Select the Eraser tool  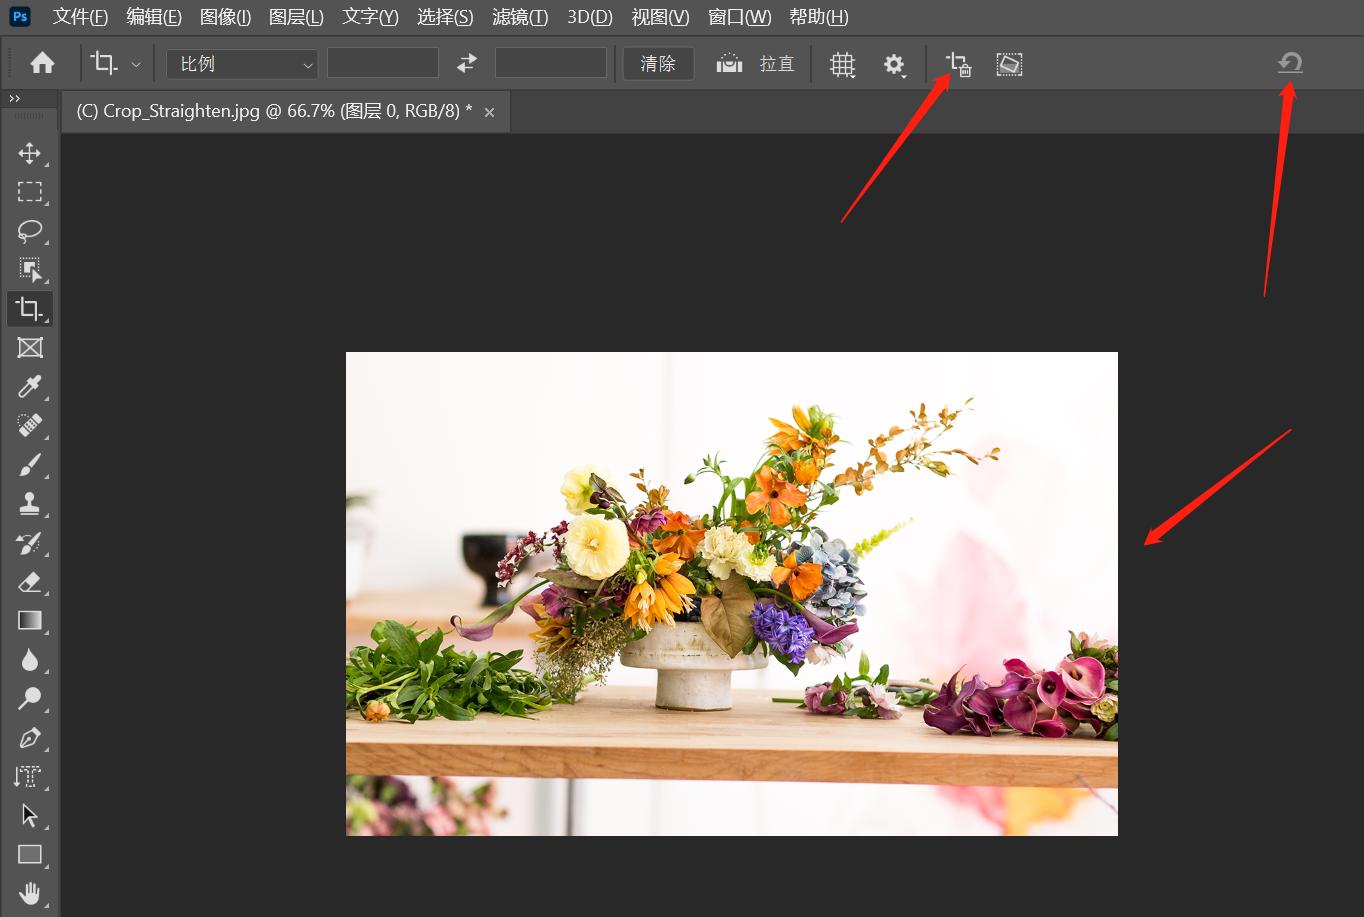[x=29, y=581]
